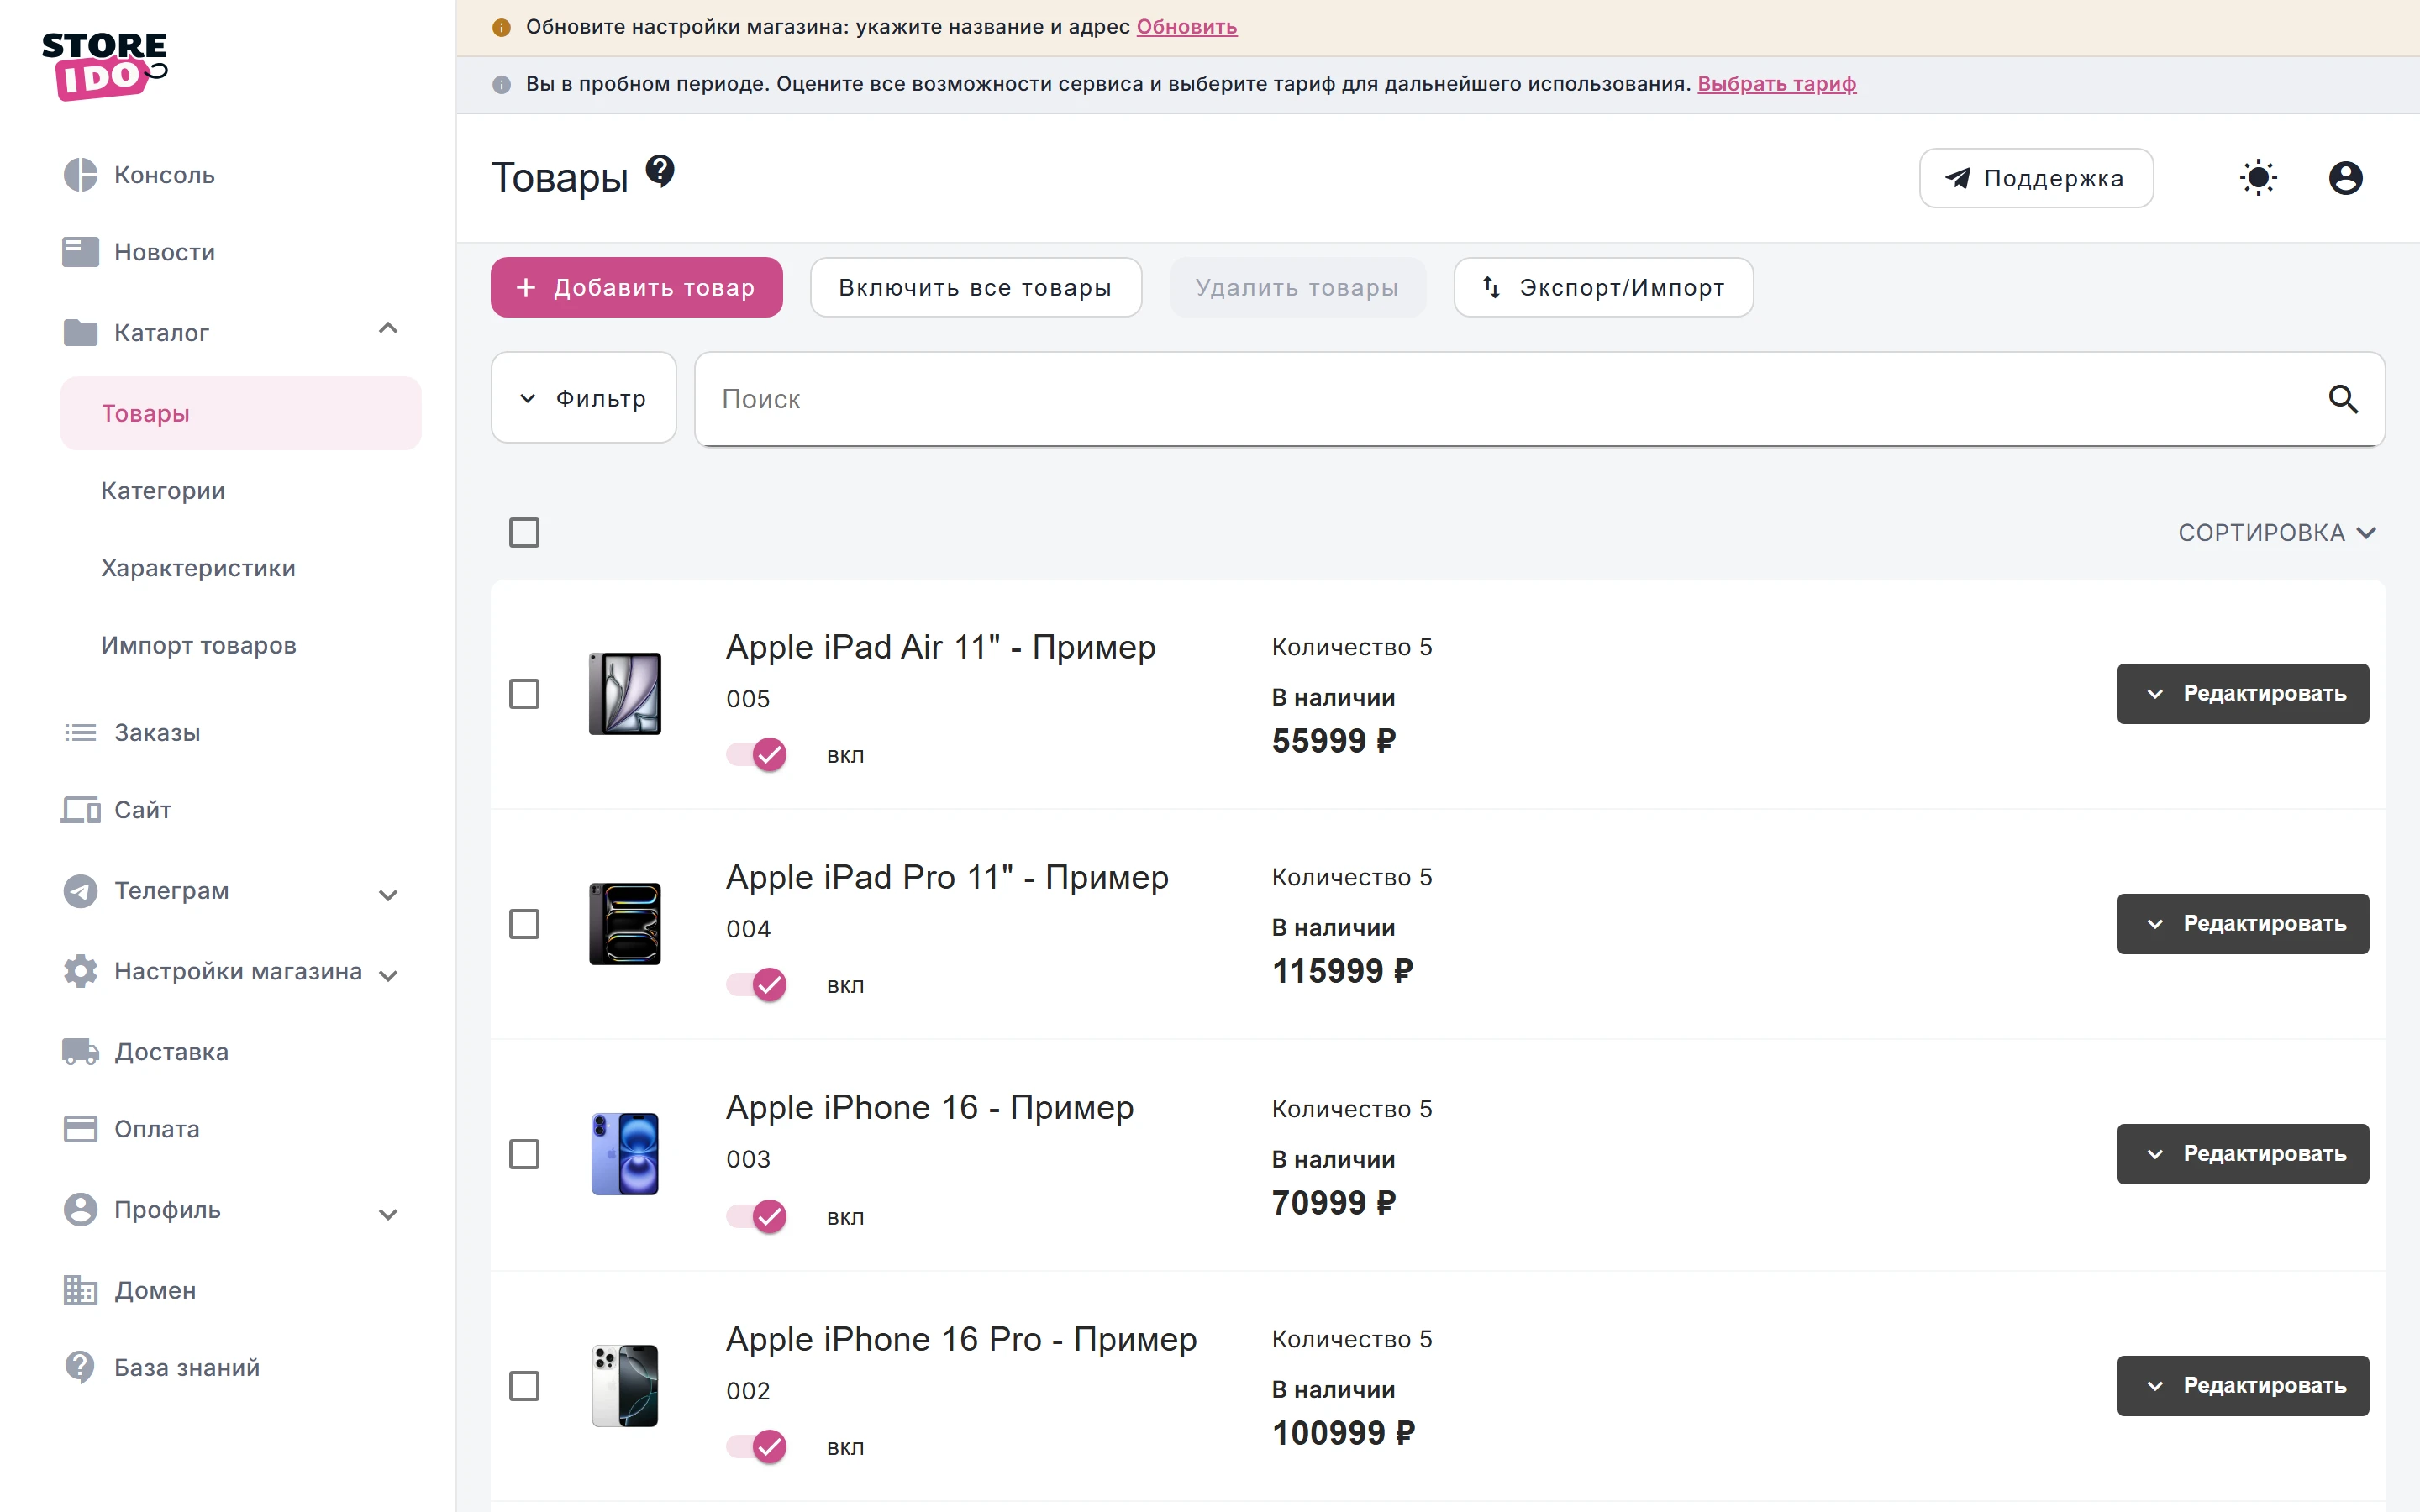The image size is (2420, 1512).
Task: Open the help question mark next to Товары
Action: pyautogui.click(x=660, y=171)
